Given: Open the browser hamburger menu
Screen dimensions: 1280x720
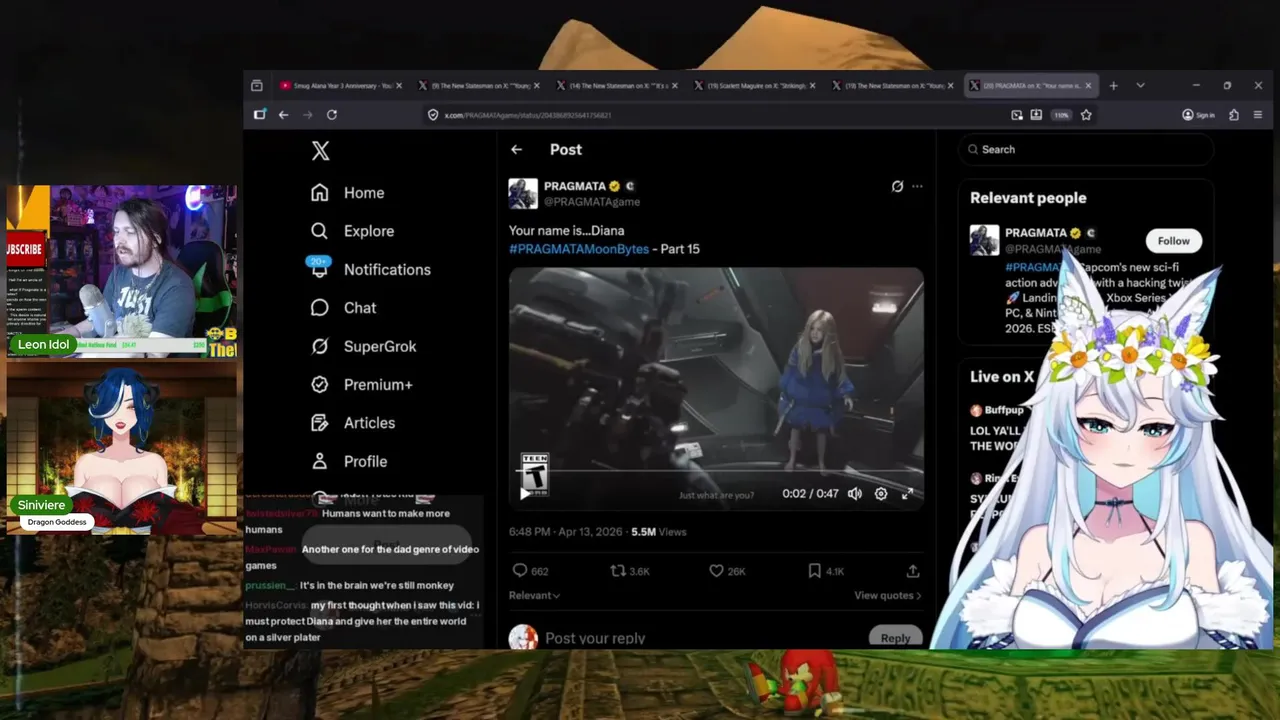Looking at the screenshot, I should click(x=1258, y=115).
